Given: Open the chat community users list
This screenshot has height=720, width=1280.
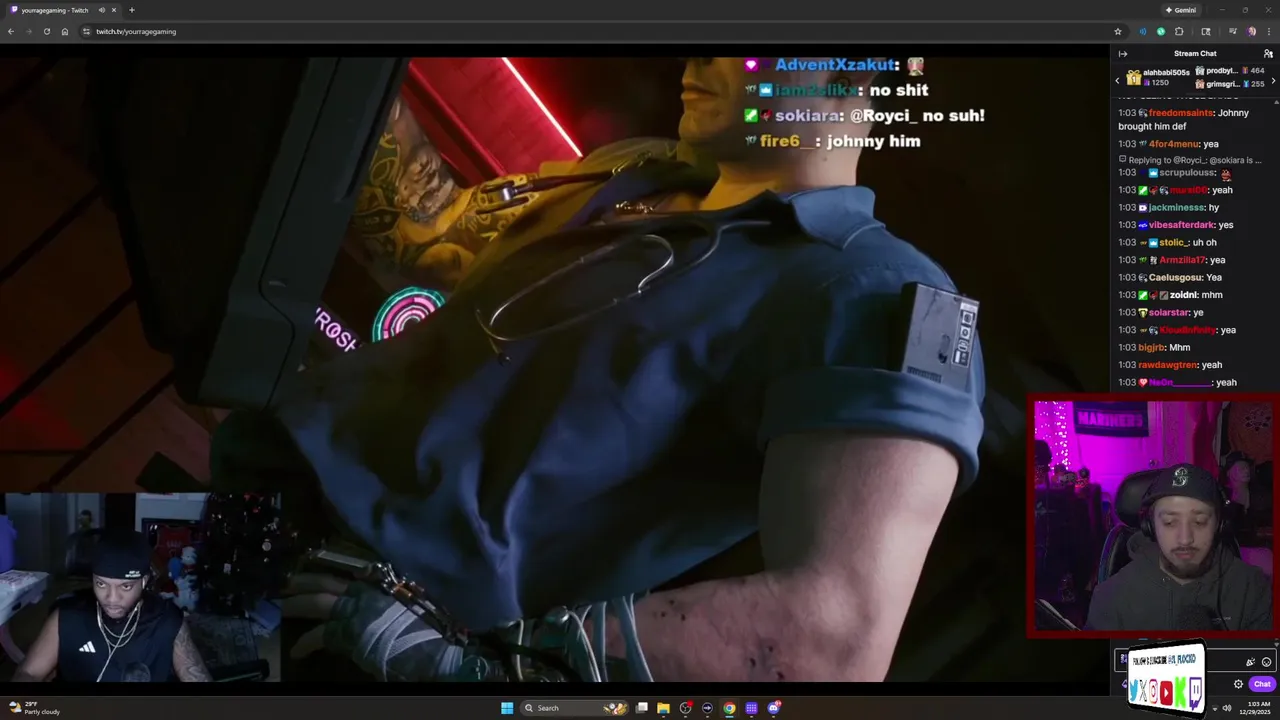Looking at the screenshot, I should (1268, 54).
